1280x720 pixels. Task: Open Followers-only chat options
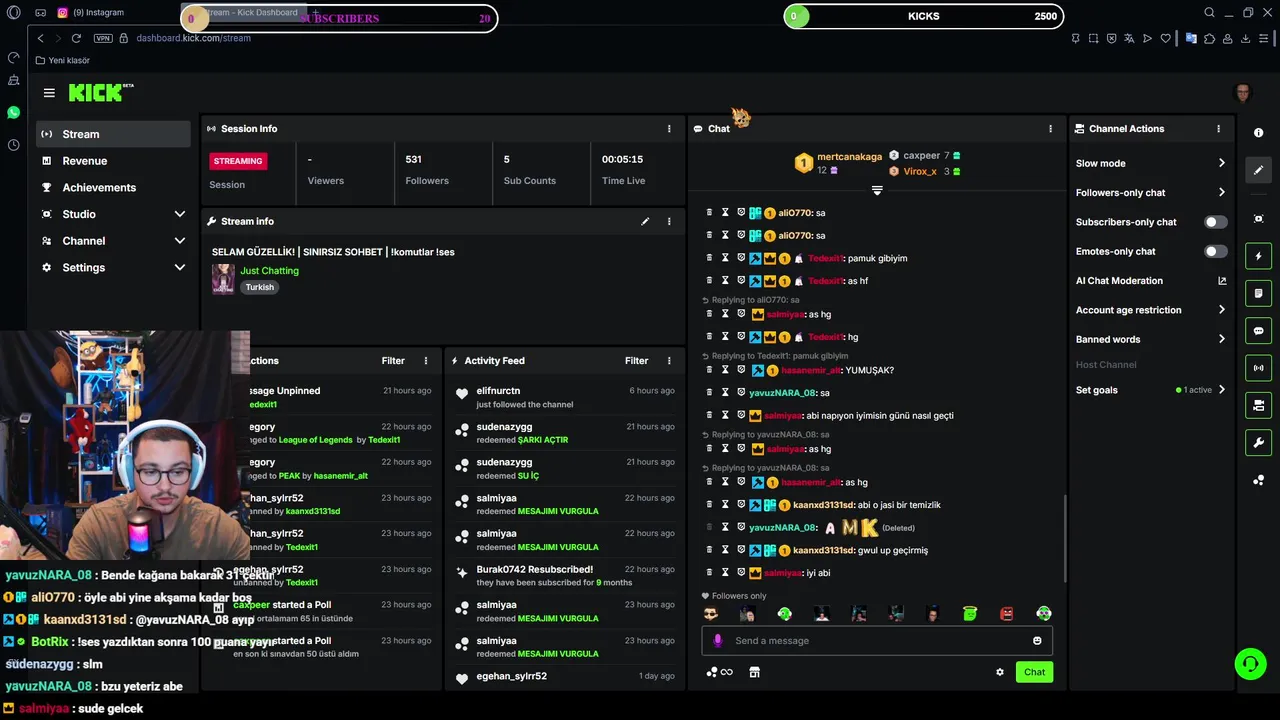[x=1150, y=193]
